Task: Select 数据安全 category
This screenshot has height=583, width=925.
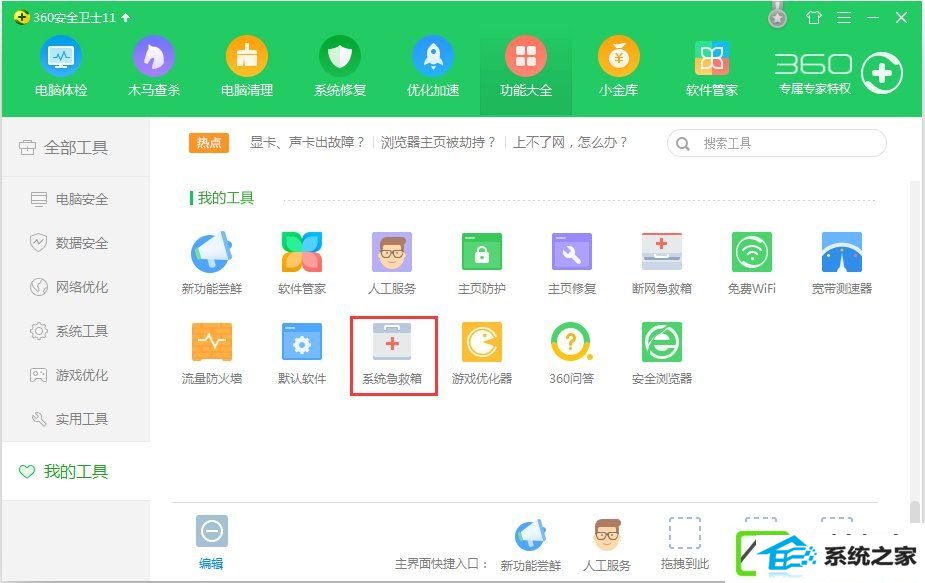Action: [76, 243]
